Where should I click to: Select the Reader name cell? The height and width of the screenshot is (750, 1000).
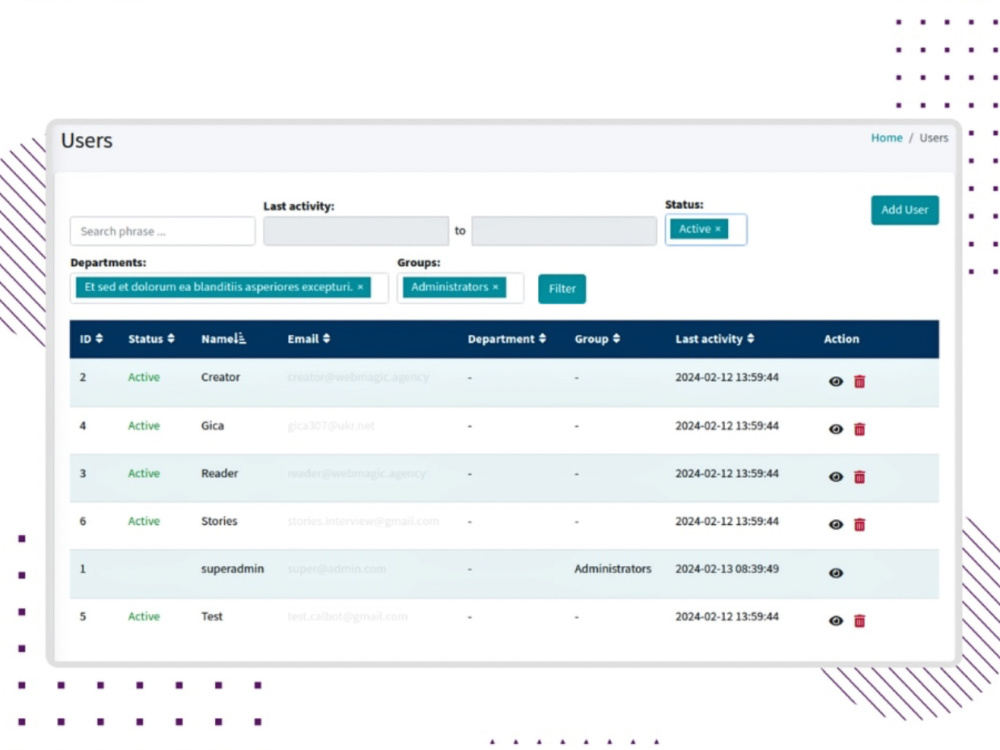(219, 473)
